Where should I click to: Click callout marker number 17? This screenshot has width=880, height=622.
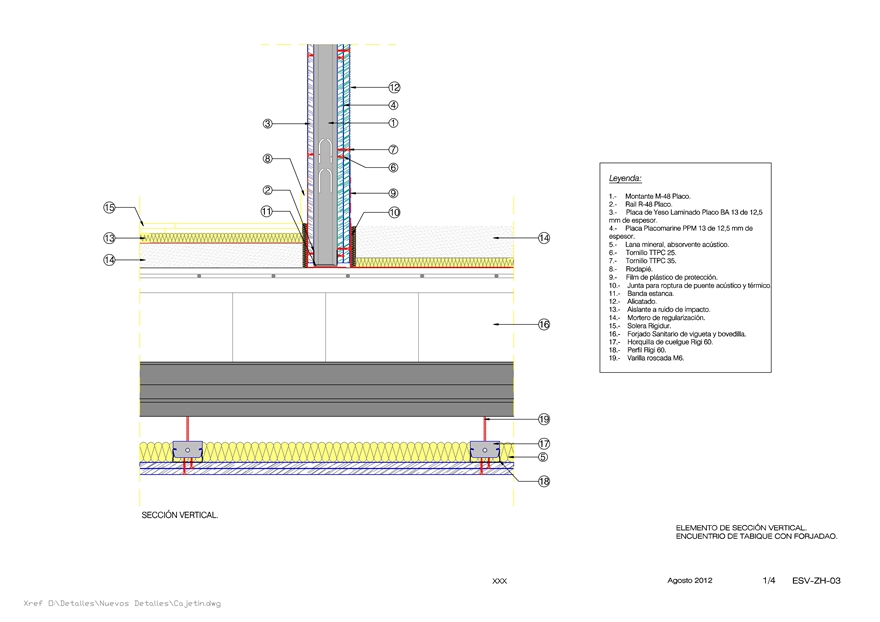pyautogui.click(x=544, y=444)
